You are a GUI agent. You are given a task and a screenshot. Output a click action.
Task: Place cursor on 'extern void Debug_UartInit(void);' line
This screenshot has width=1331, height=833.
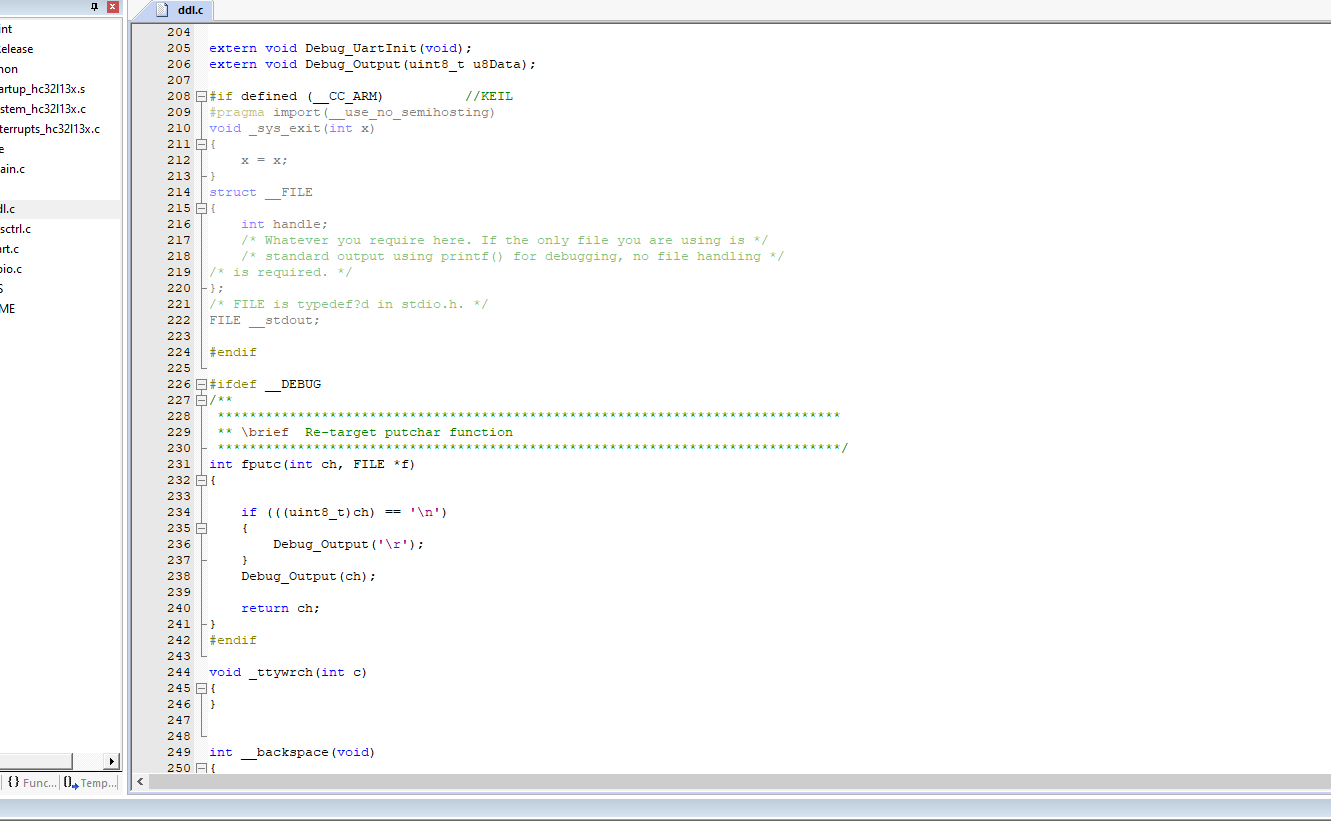340,48
